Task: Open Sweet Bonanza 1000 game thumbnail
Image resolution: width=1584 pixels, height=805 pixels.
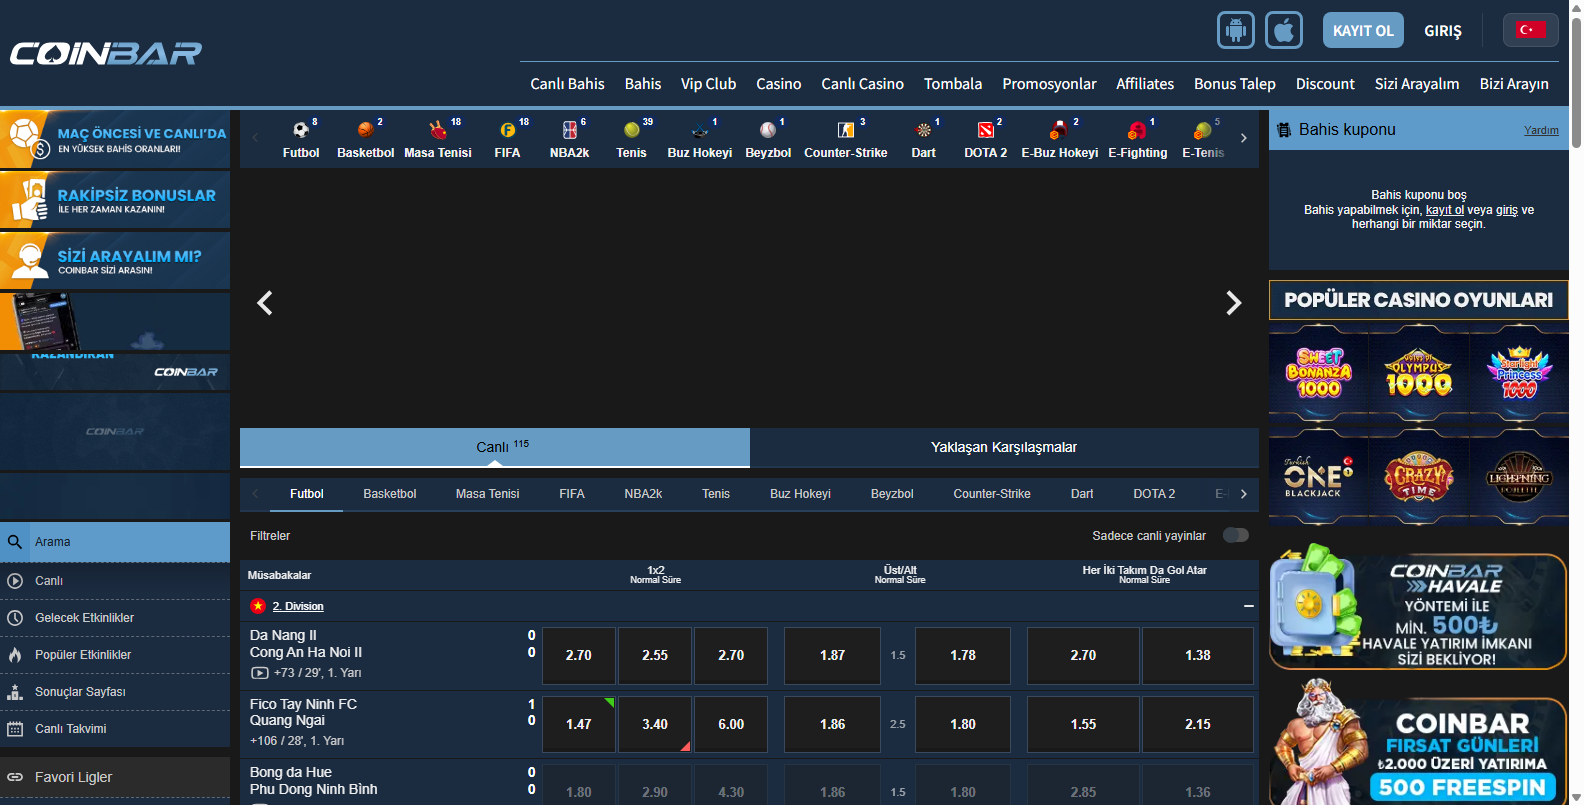Action: click(1318, 374)
